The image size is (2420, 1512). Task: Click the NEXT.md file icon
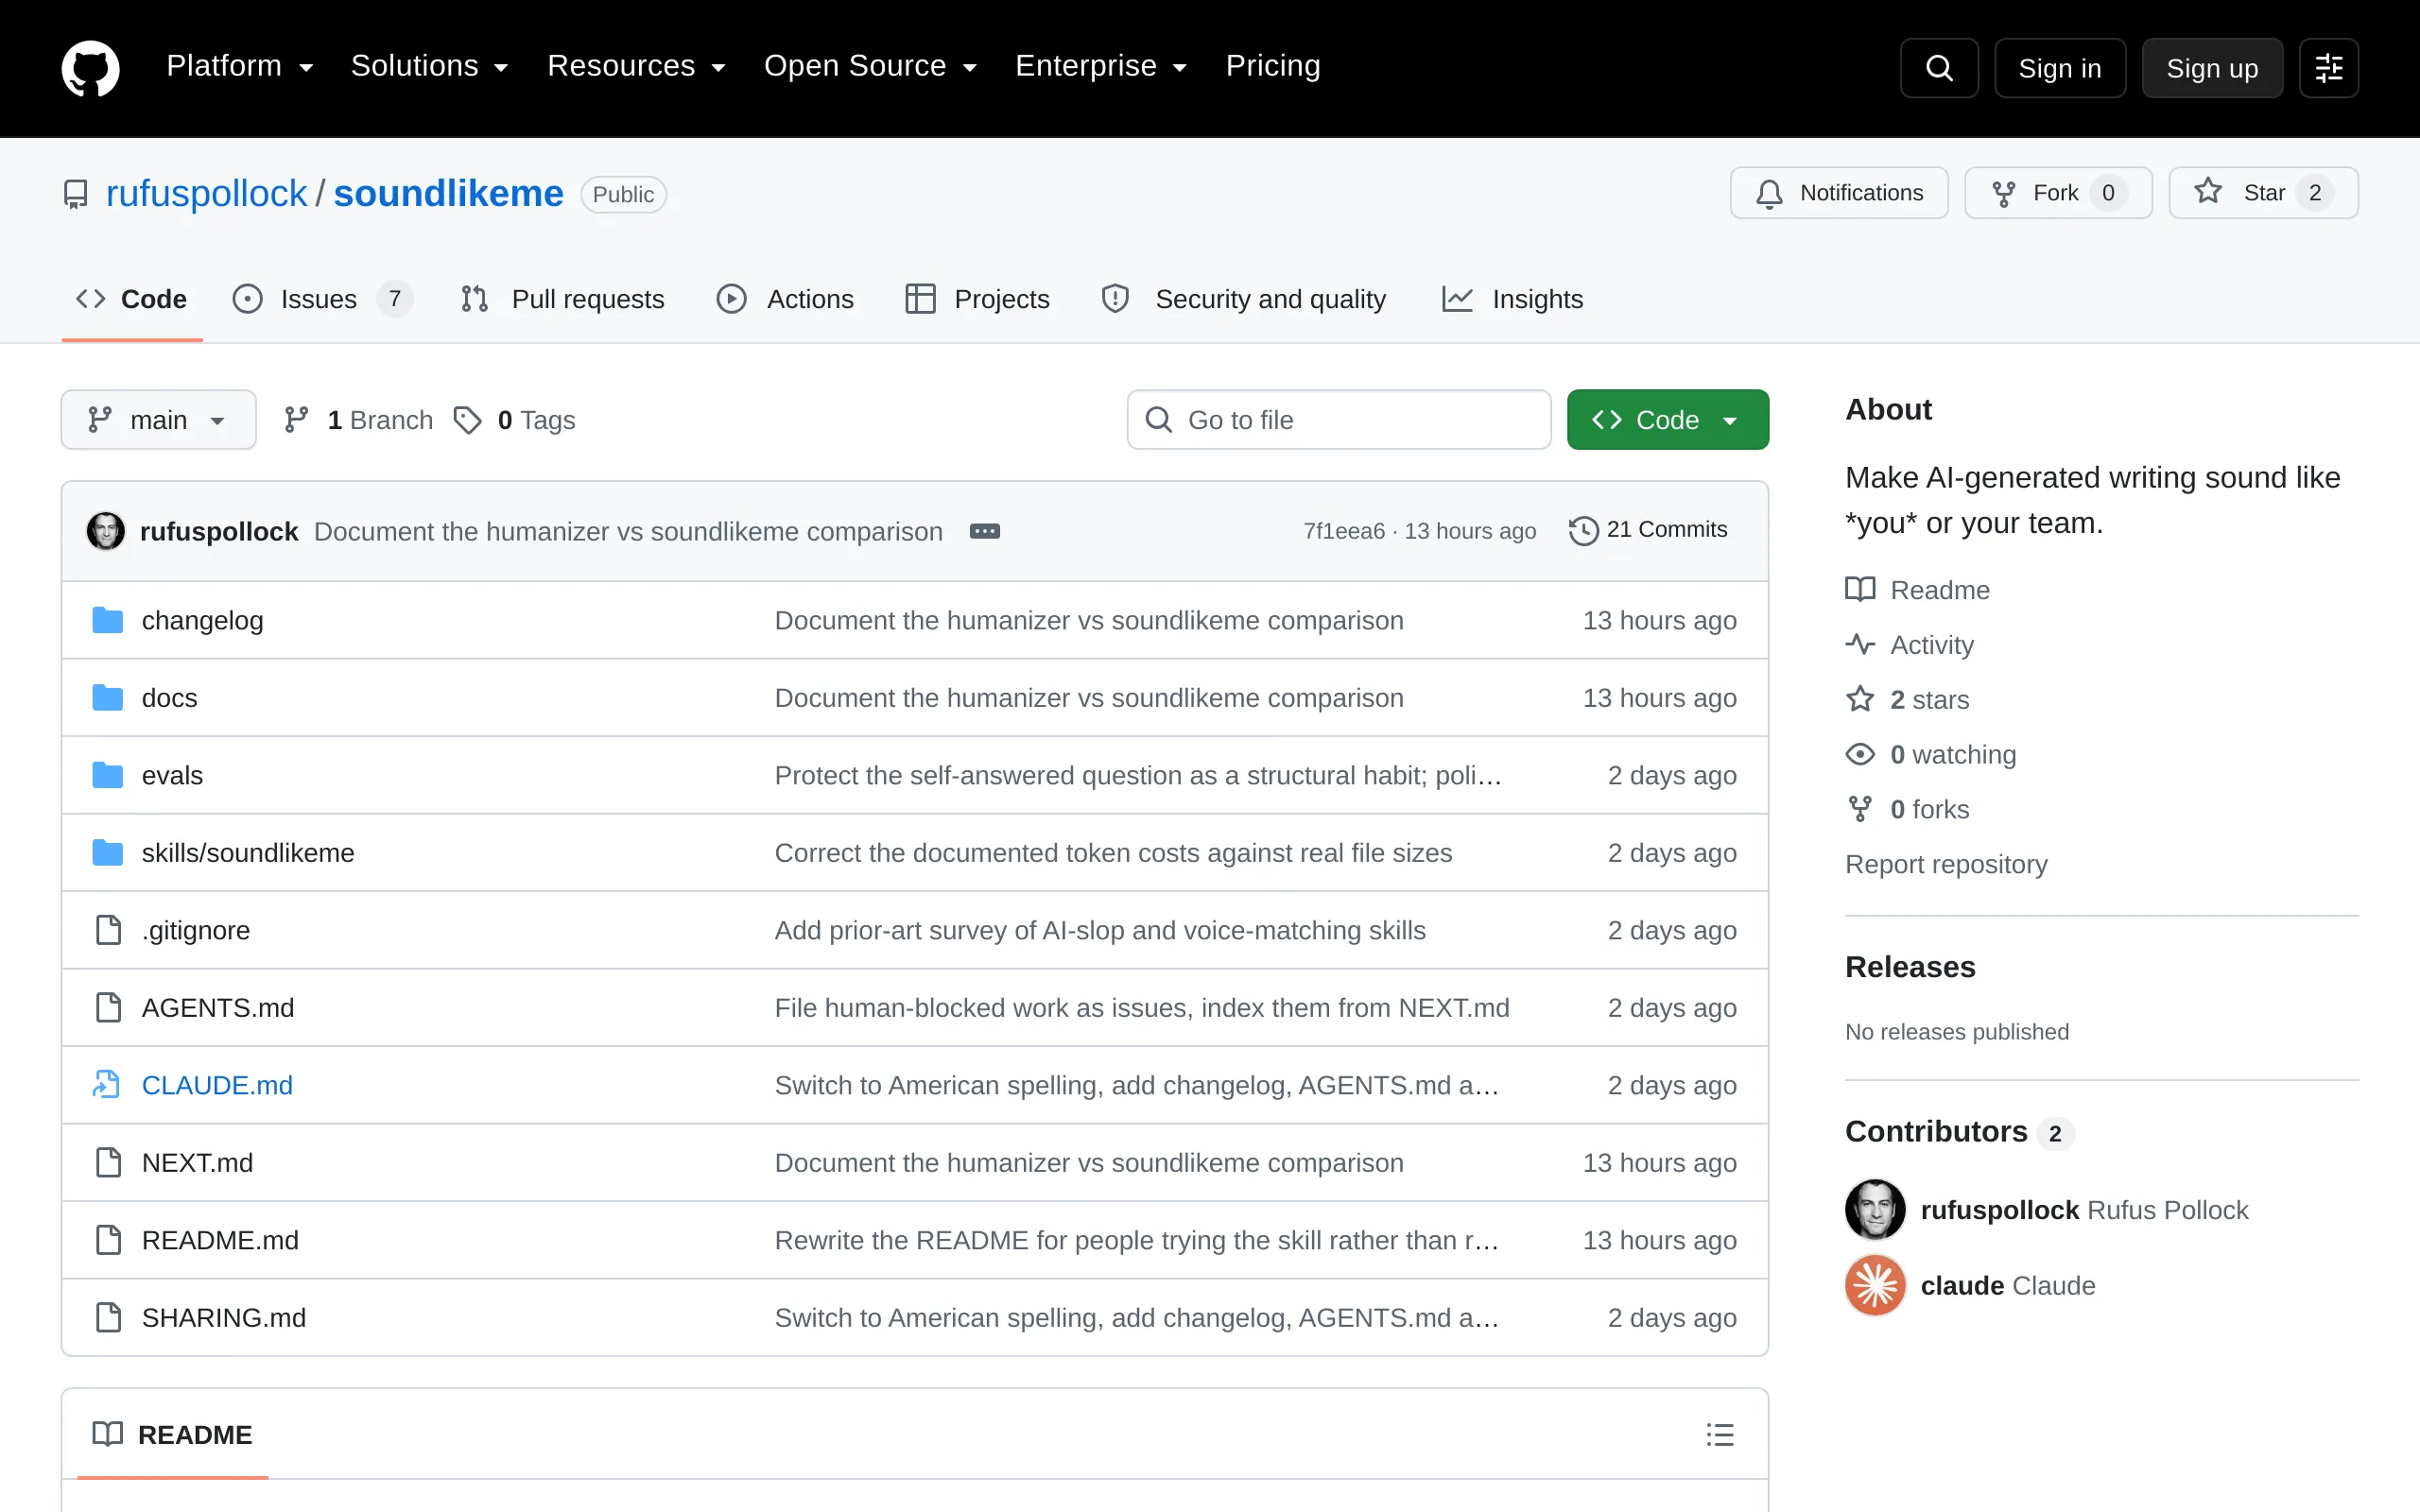pyautogui.click(x=108, y=1163)
